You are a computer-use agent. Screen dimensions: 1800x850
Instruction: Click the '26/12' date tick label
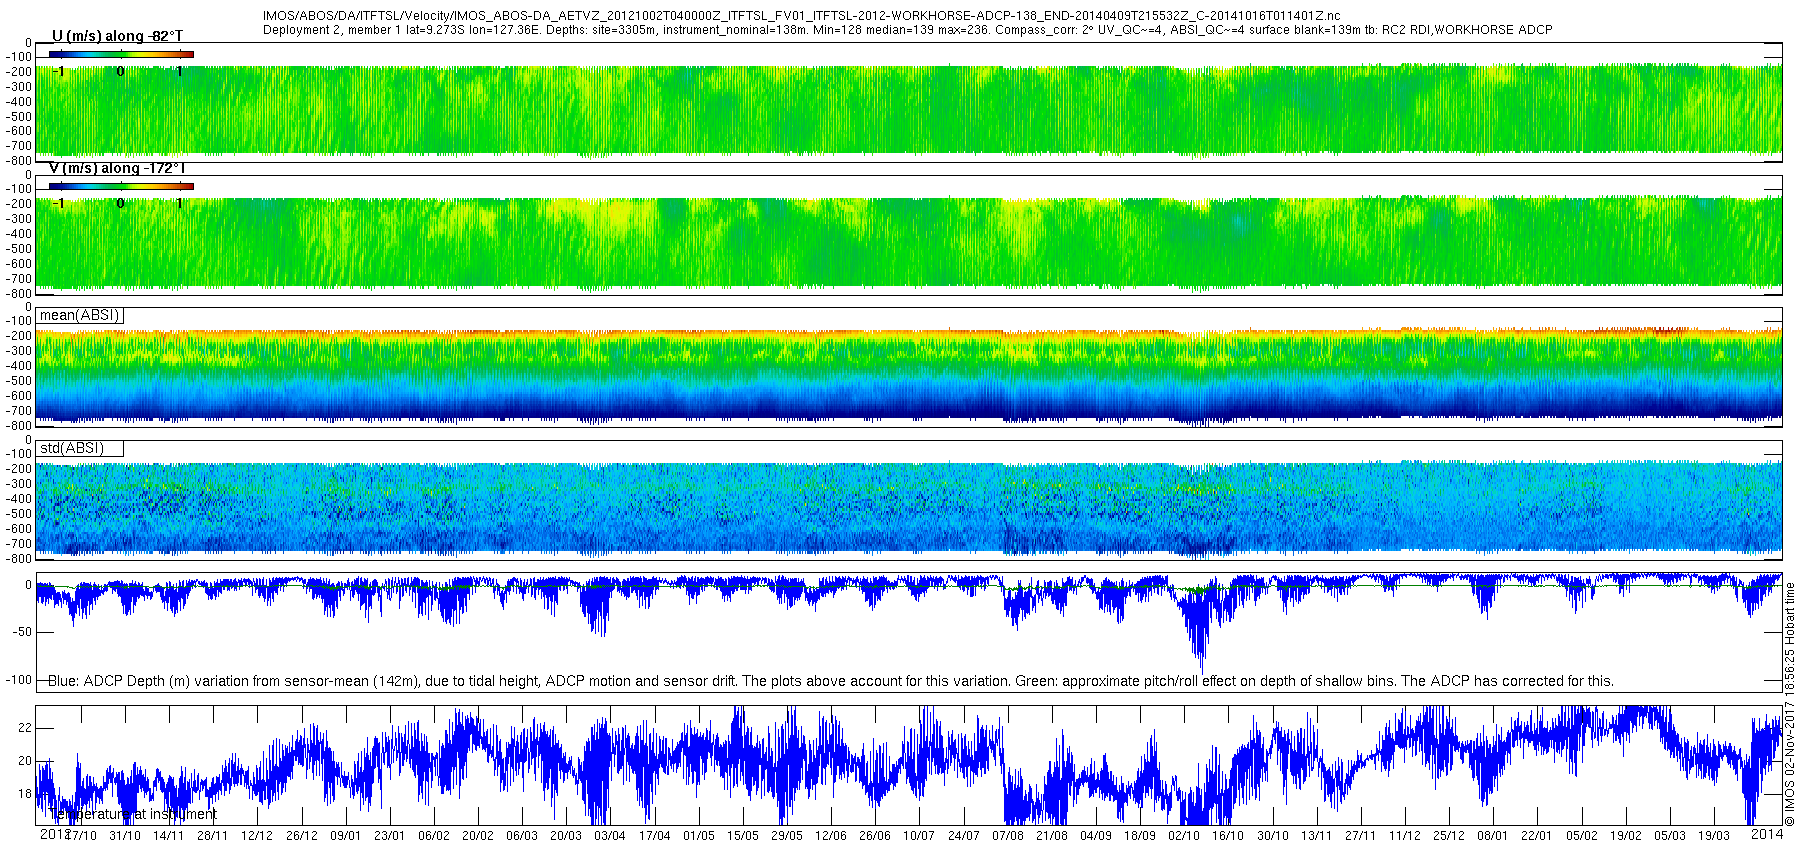tap(302, 836)
